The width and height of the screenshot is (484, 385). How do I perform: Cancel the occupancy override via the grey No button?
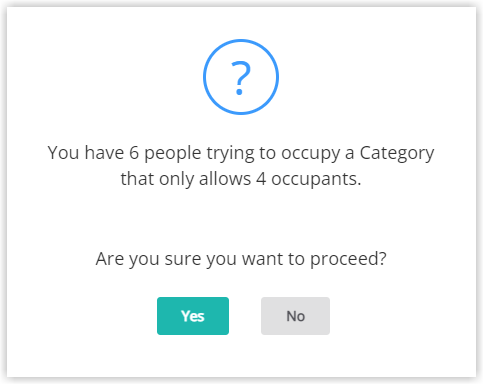[x=295, y=316]
